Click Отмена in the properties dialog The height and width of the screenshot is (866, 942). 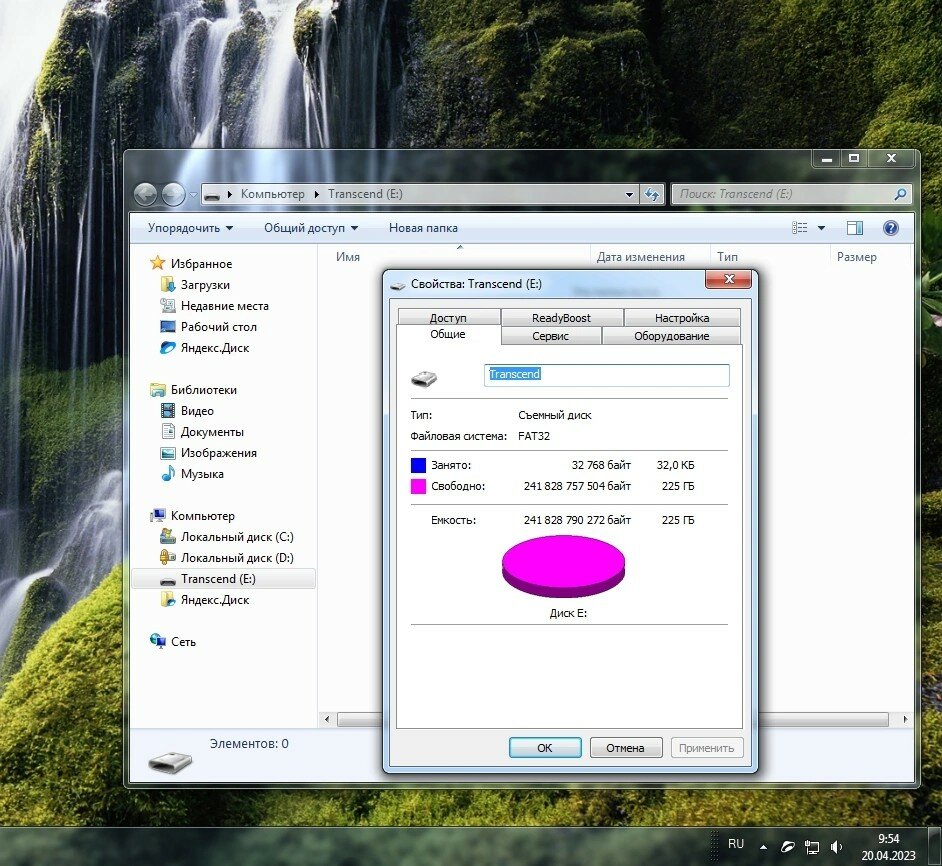coord(625,748)
